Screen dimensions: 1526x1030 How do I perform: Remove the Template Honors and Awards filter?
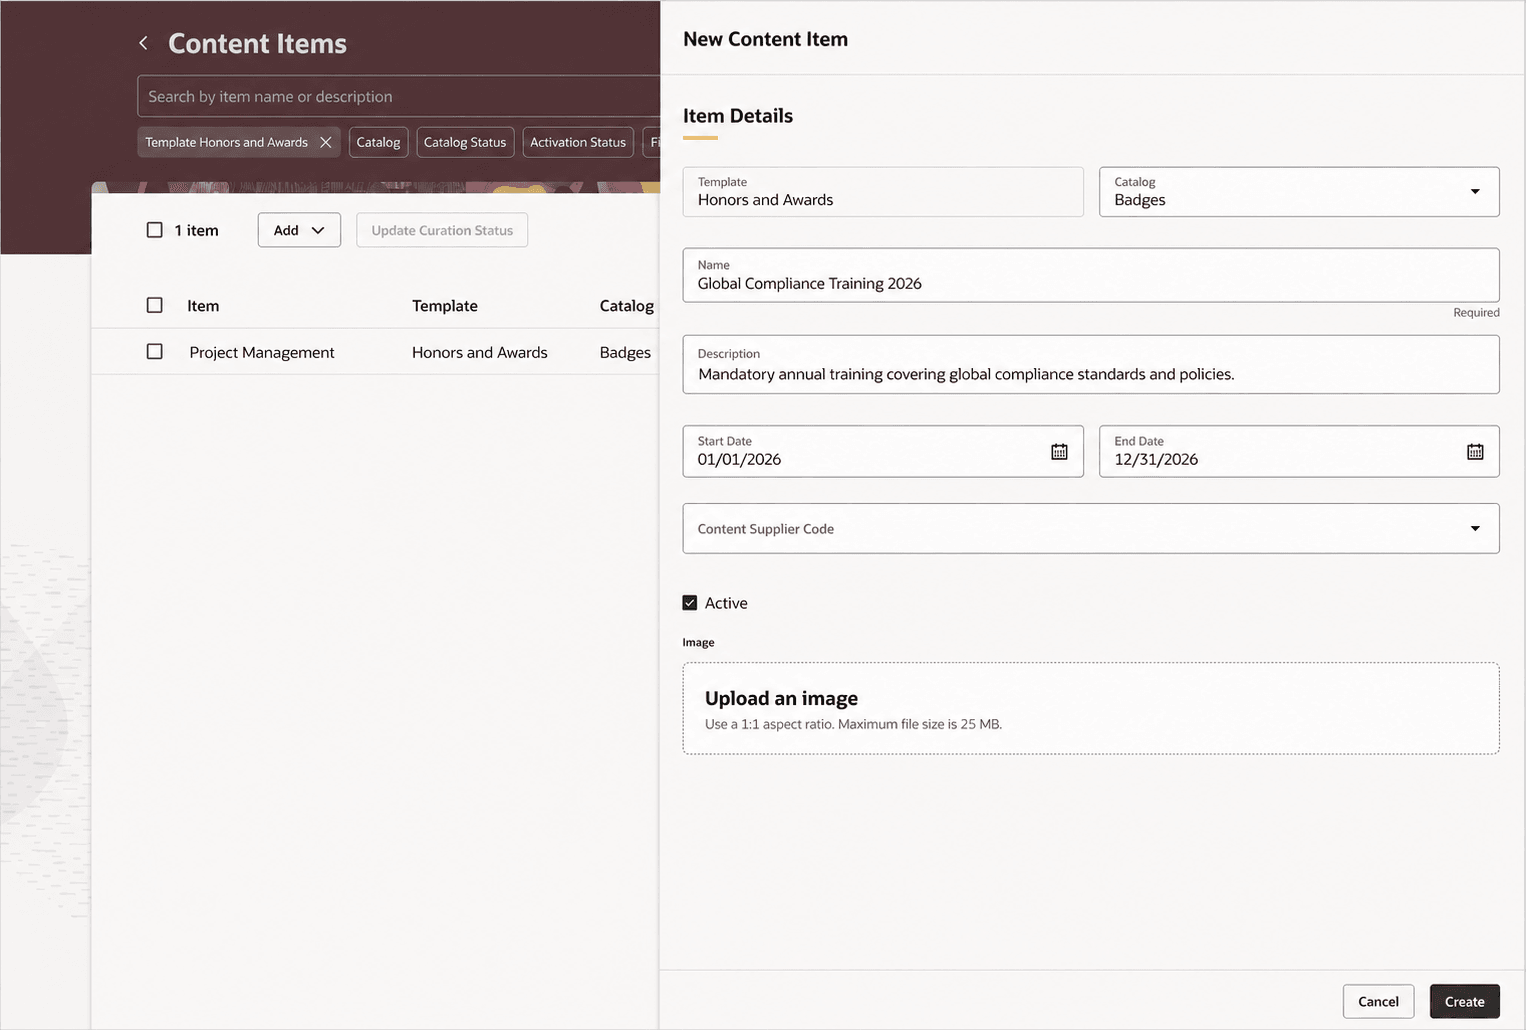point(325,142)
